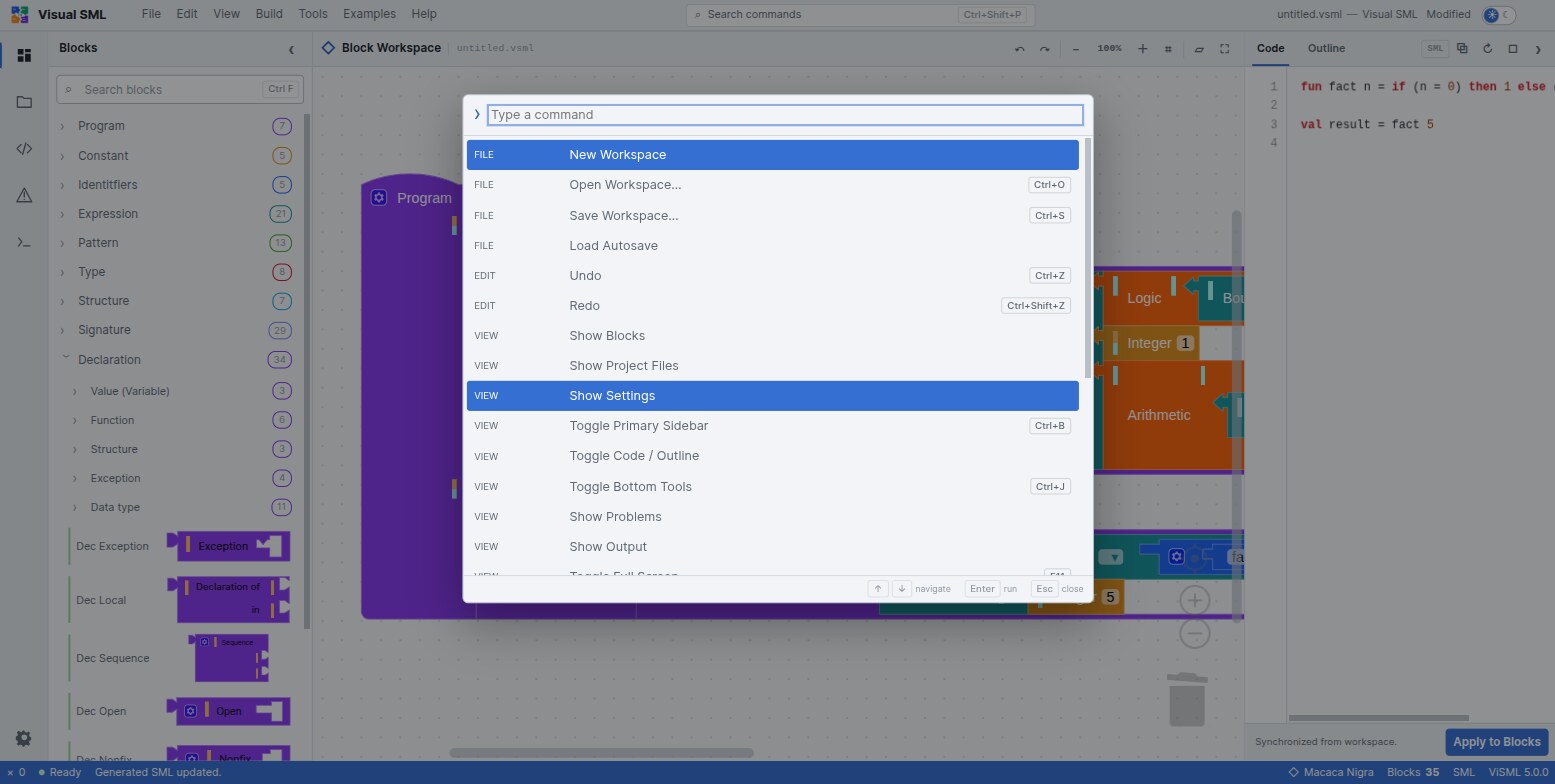Click the command palette list scrollbar
Image resolution: width=1555 pixels, height=784 pixels.
[1087, 258]
